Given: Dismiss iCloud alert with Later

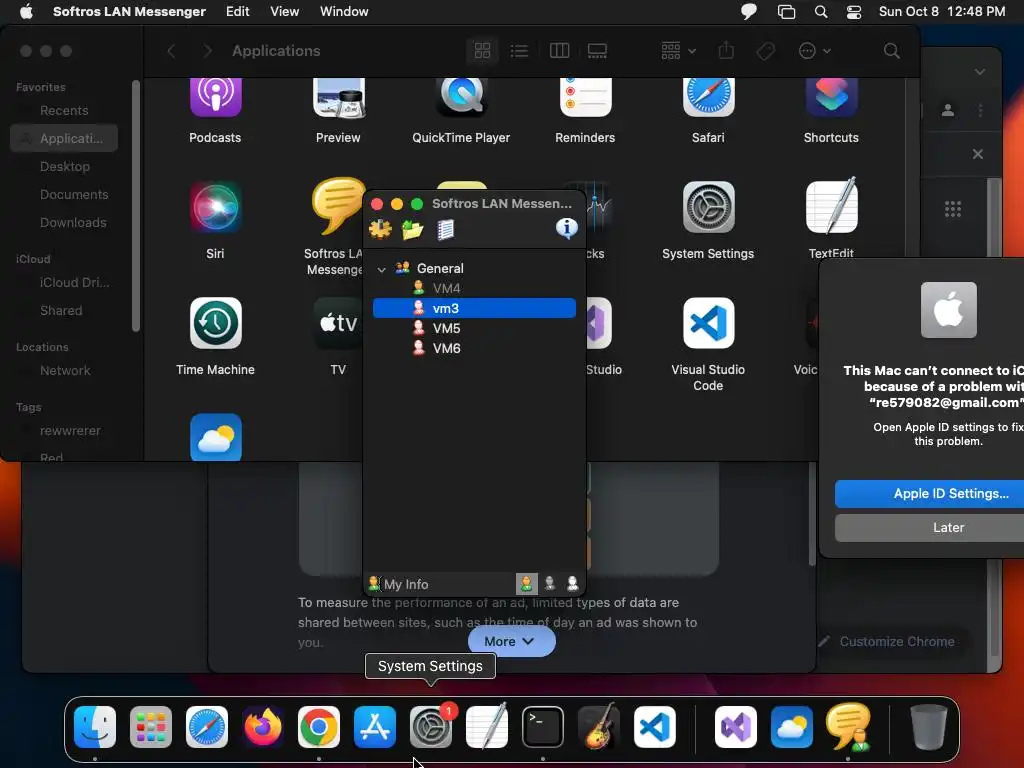Looking at the screenshot, I should pyautogui.click(x=929, y=528).
